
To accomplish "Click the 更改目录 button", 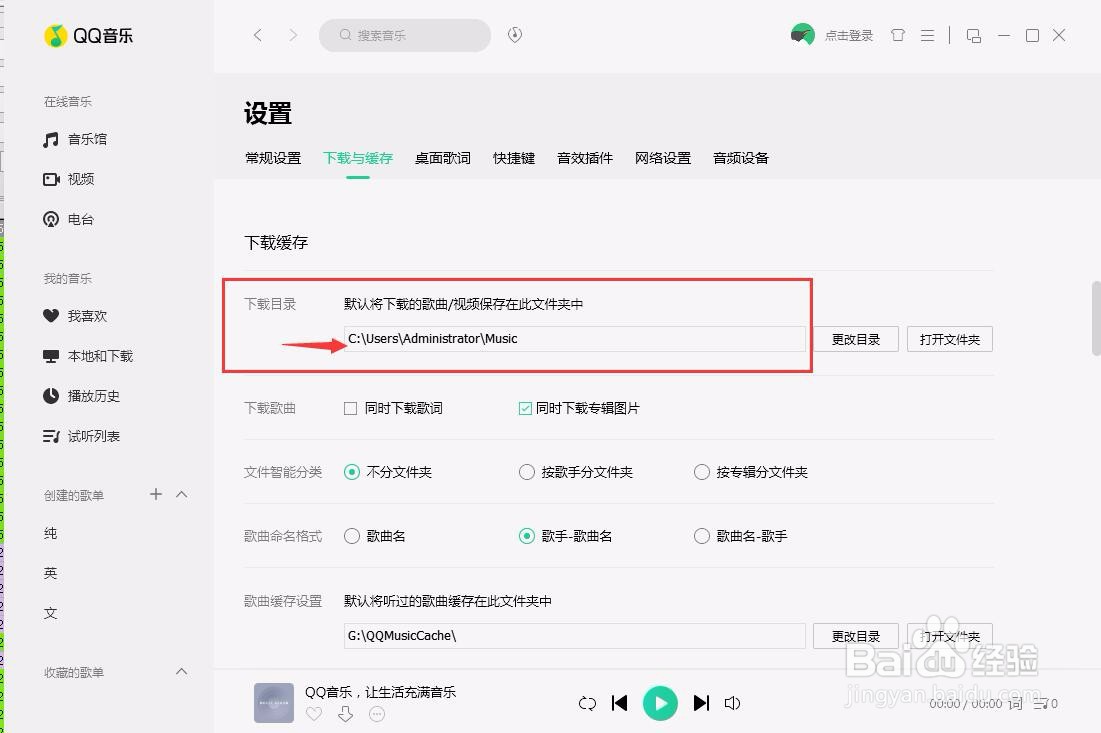I will pyautogui.click(x=855, y=338).
